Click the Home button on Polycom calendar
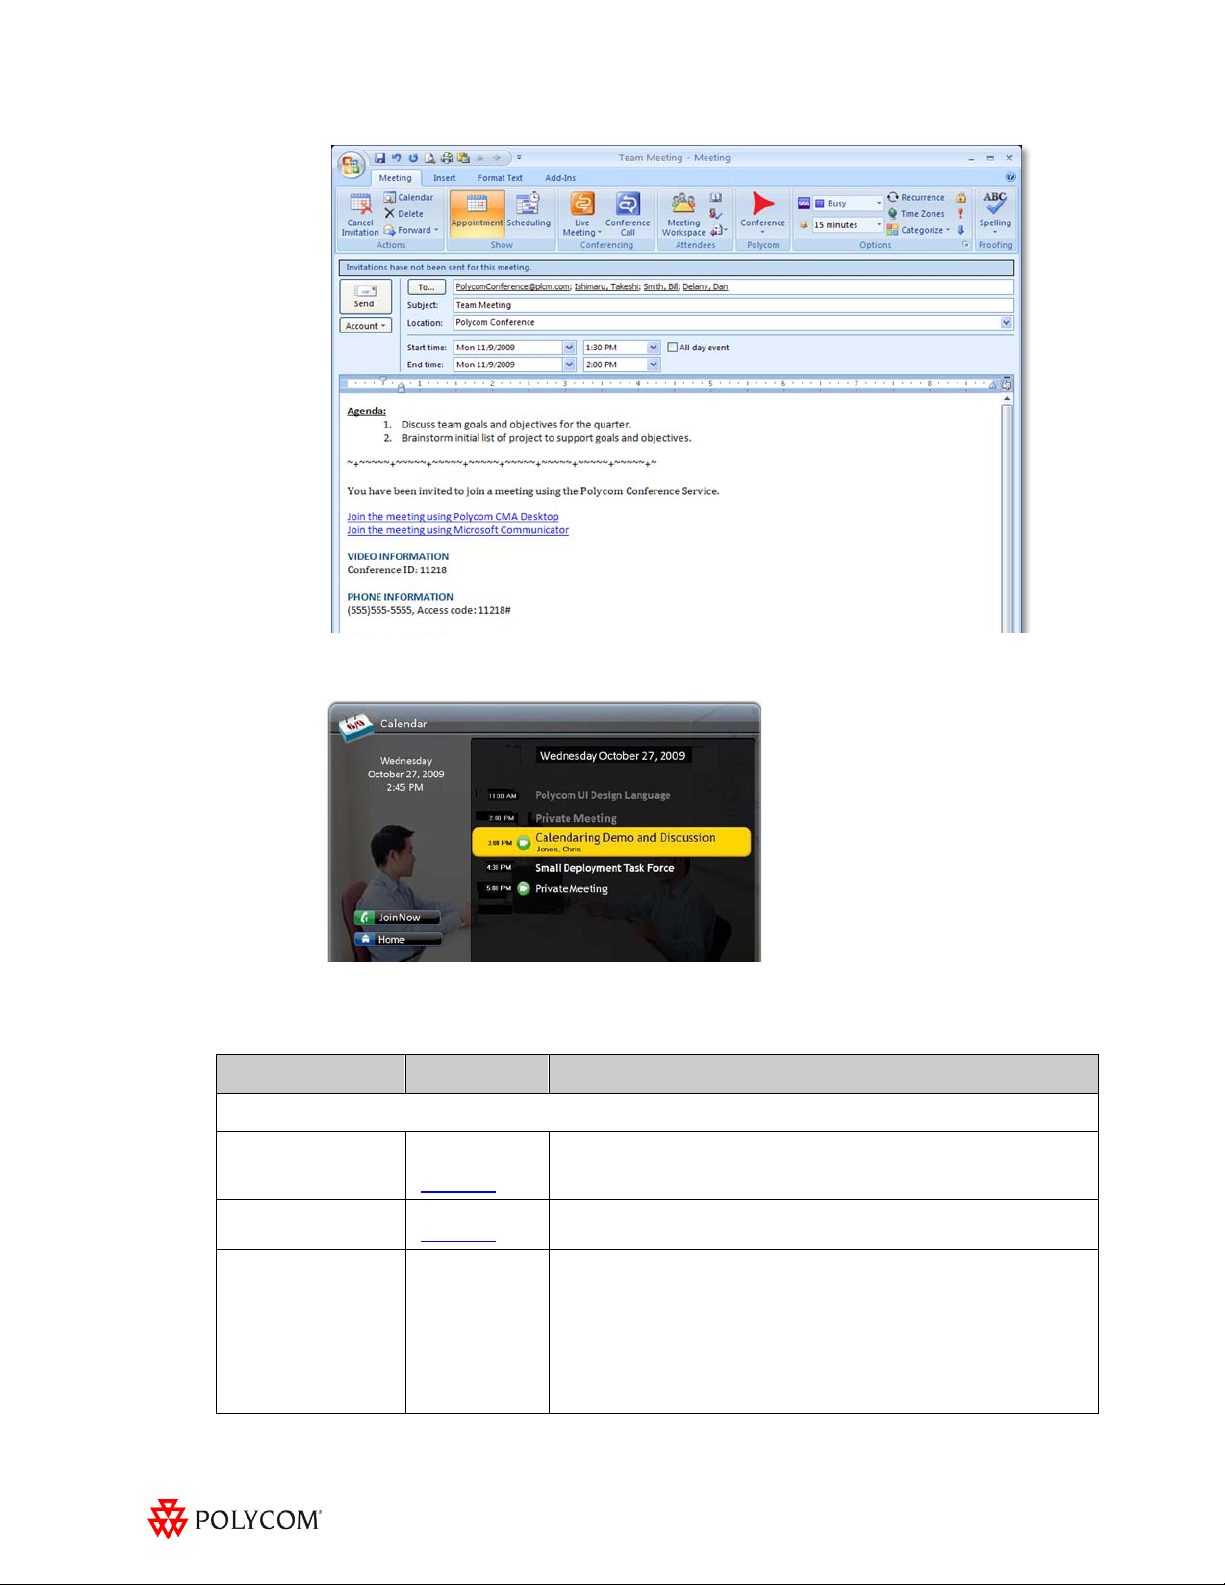Screen dimensions: 1225x1585 click(397, 939)
